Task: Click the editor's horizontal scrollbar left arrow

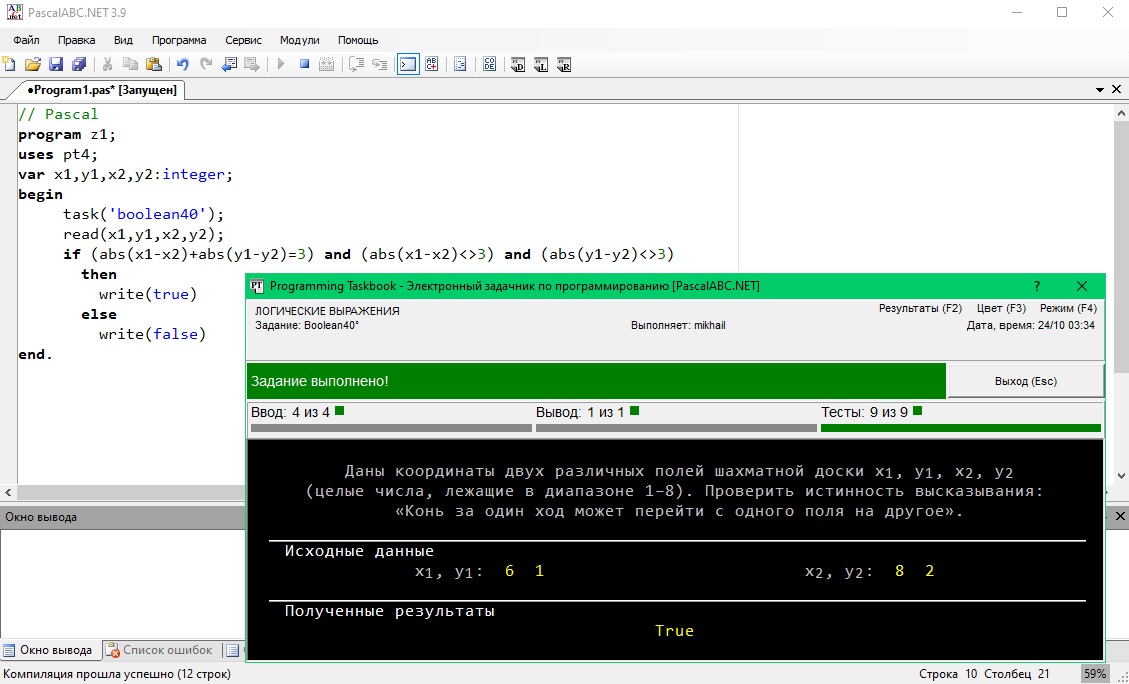Action: pos(8,493)
